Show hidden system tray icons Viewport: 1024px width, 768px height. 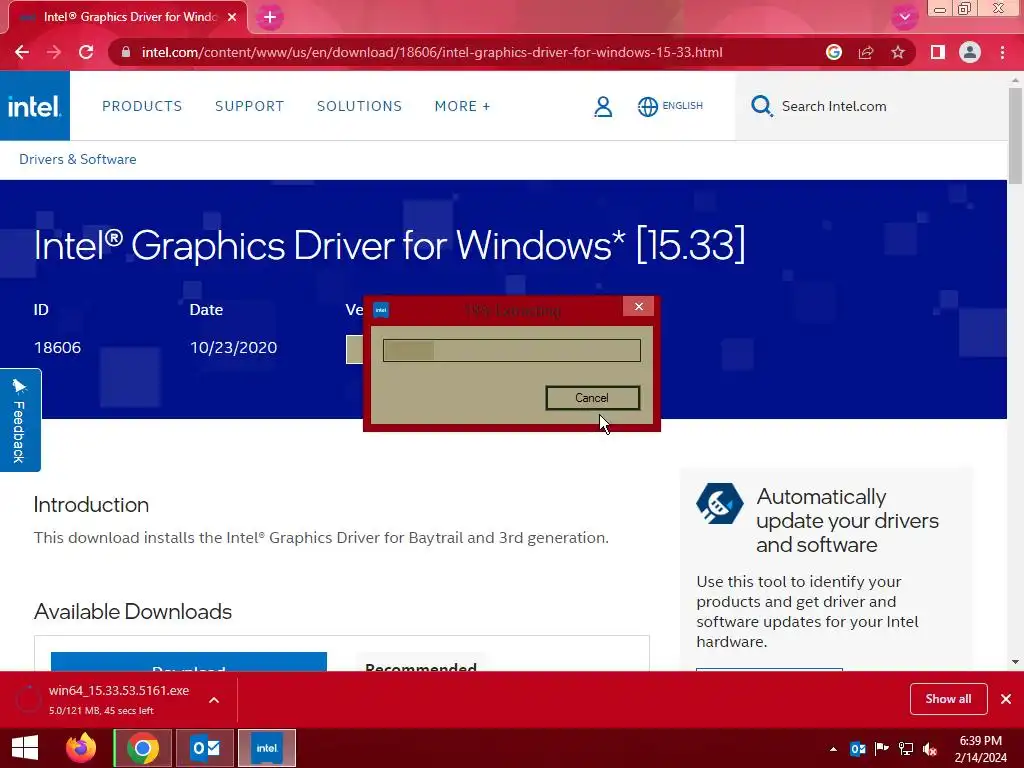833,749
